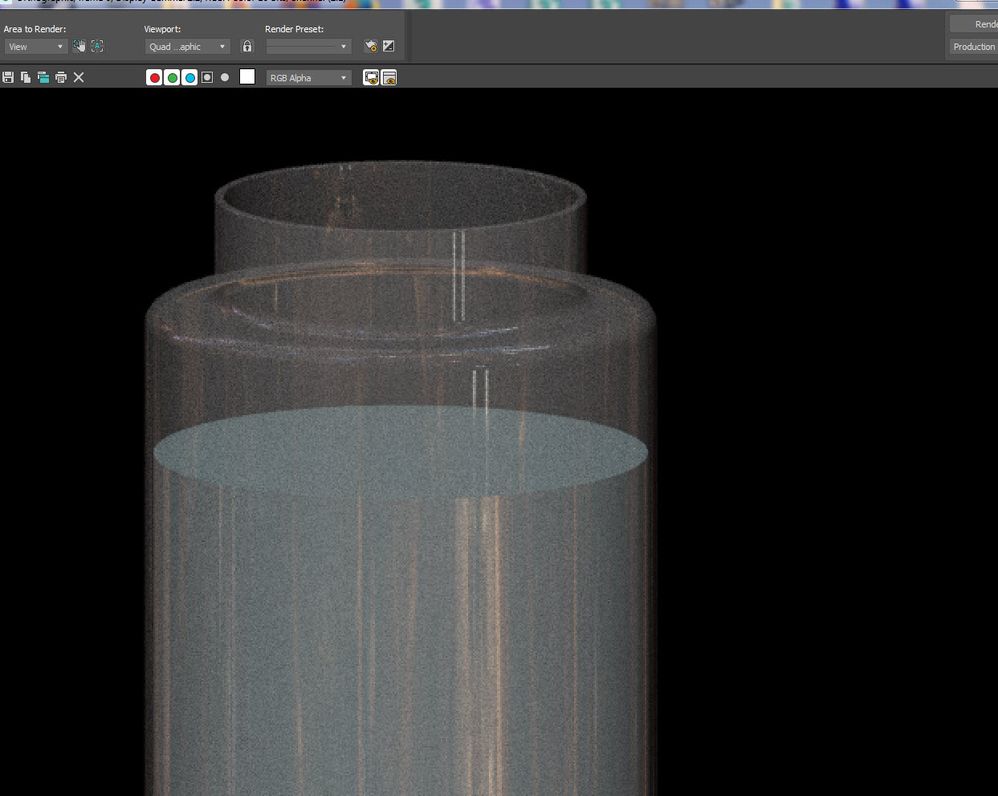This screenshot has width=998, height=796.
Task: Save the rendered image
Action: pos(8,78)
